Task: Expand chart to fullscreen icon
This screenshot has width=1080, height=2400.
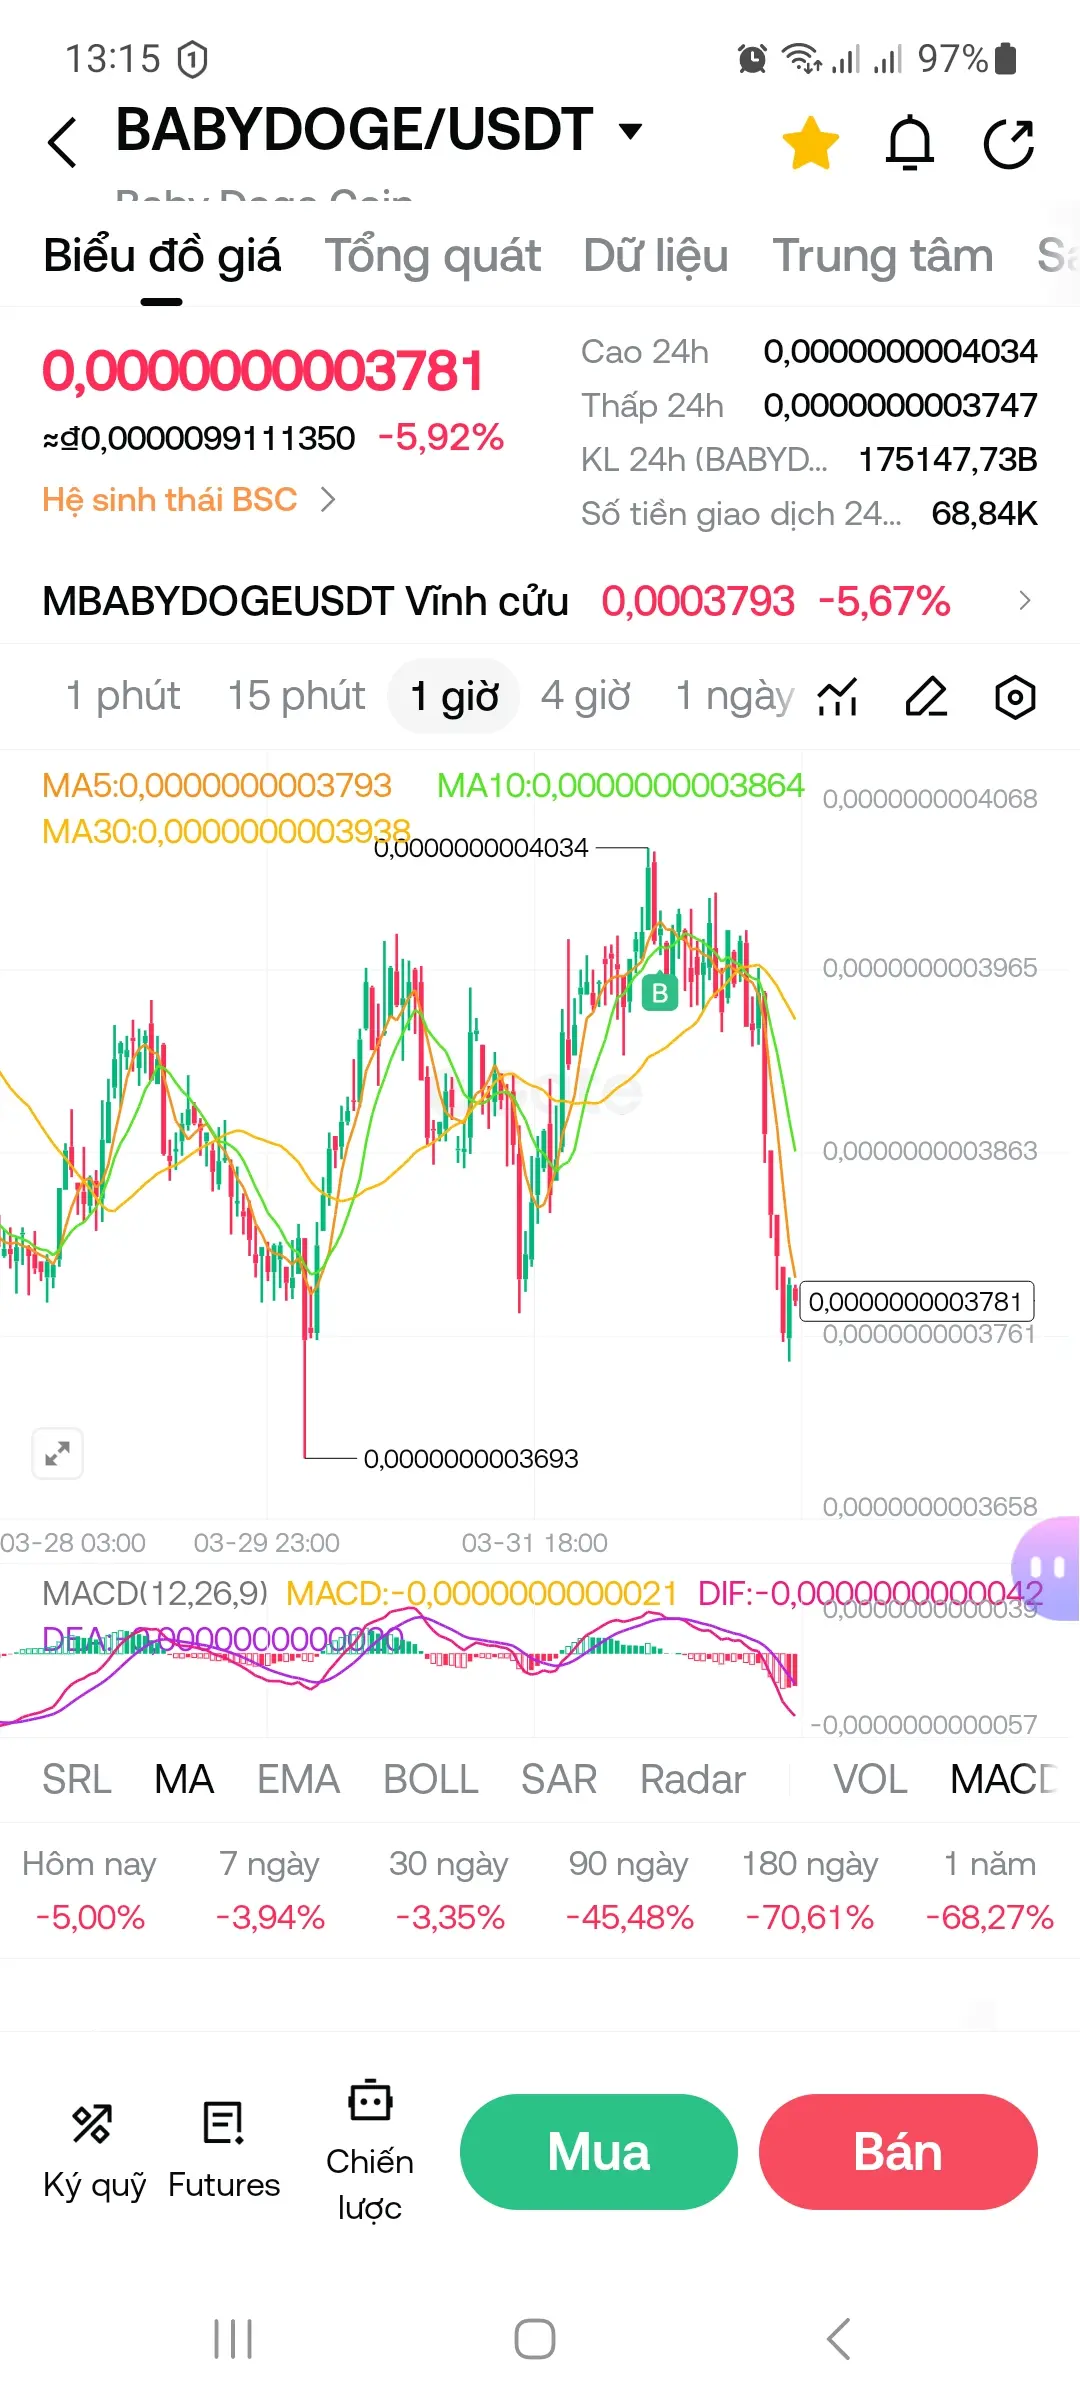Action: click(x=57, y=1453)
